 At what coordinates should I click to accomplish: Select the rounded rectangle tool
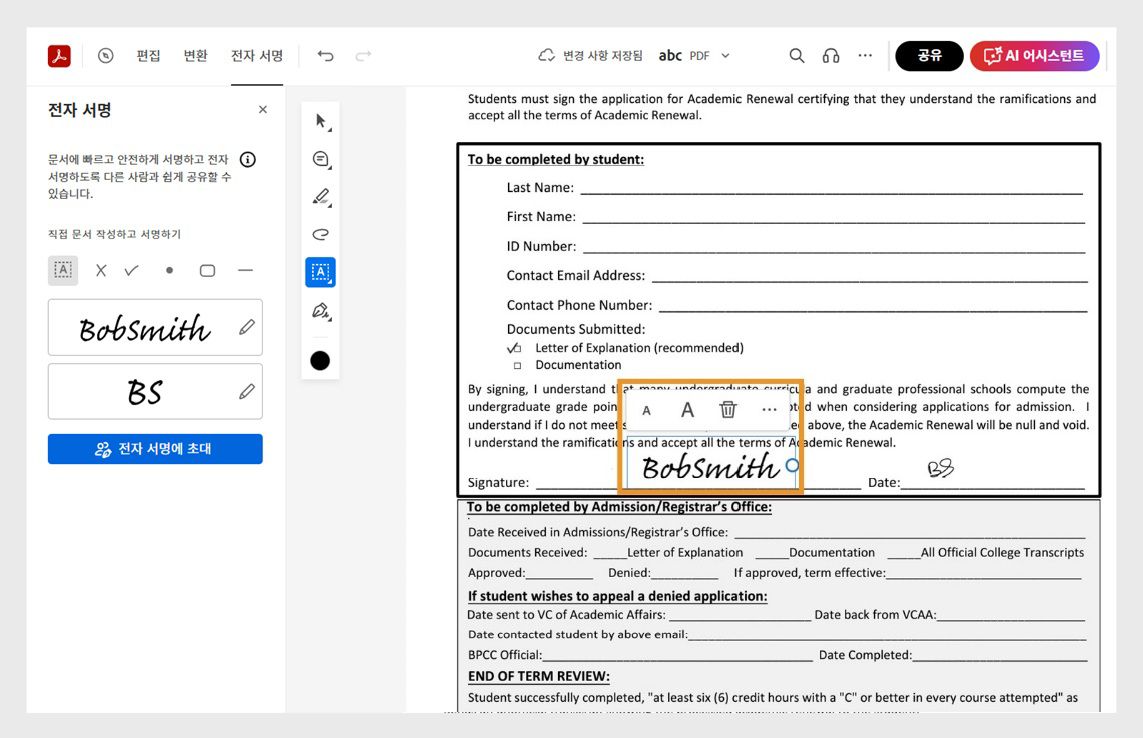point(207,271)
